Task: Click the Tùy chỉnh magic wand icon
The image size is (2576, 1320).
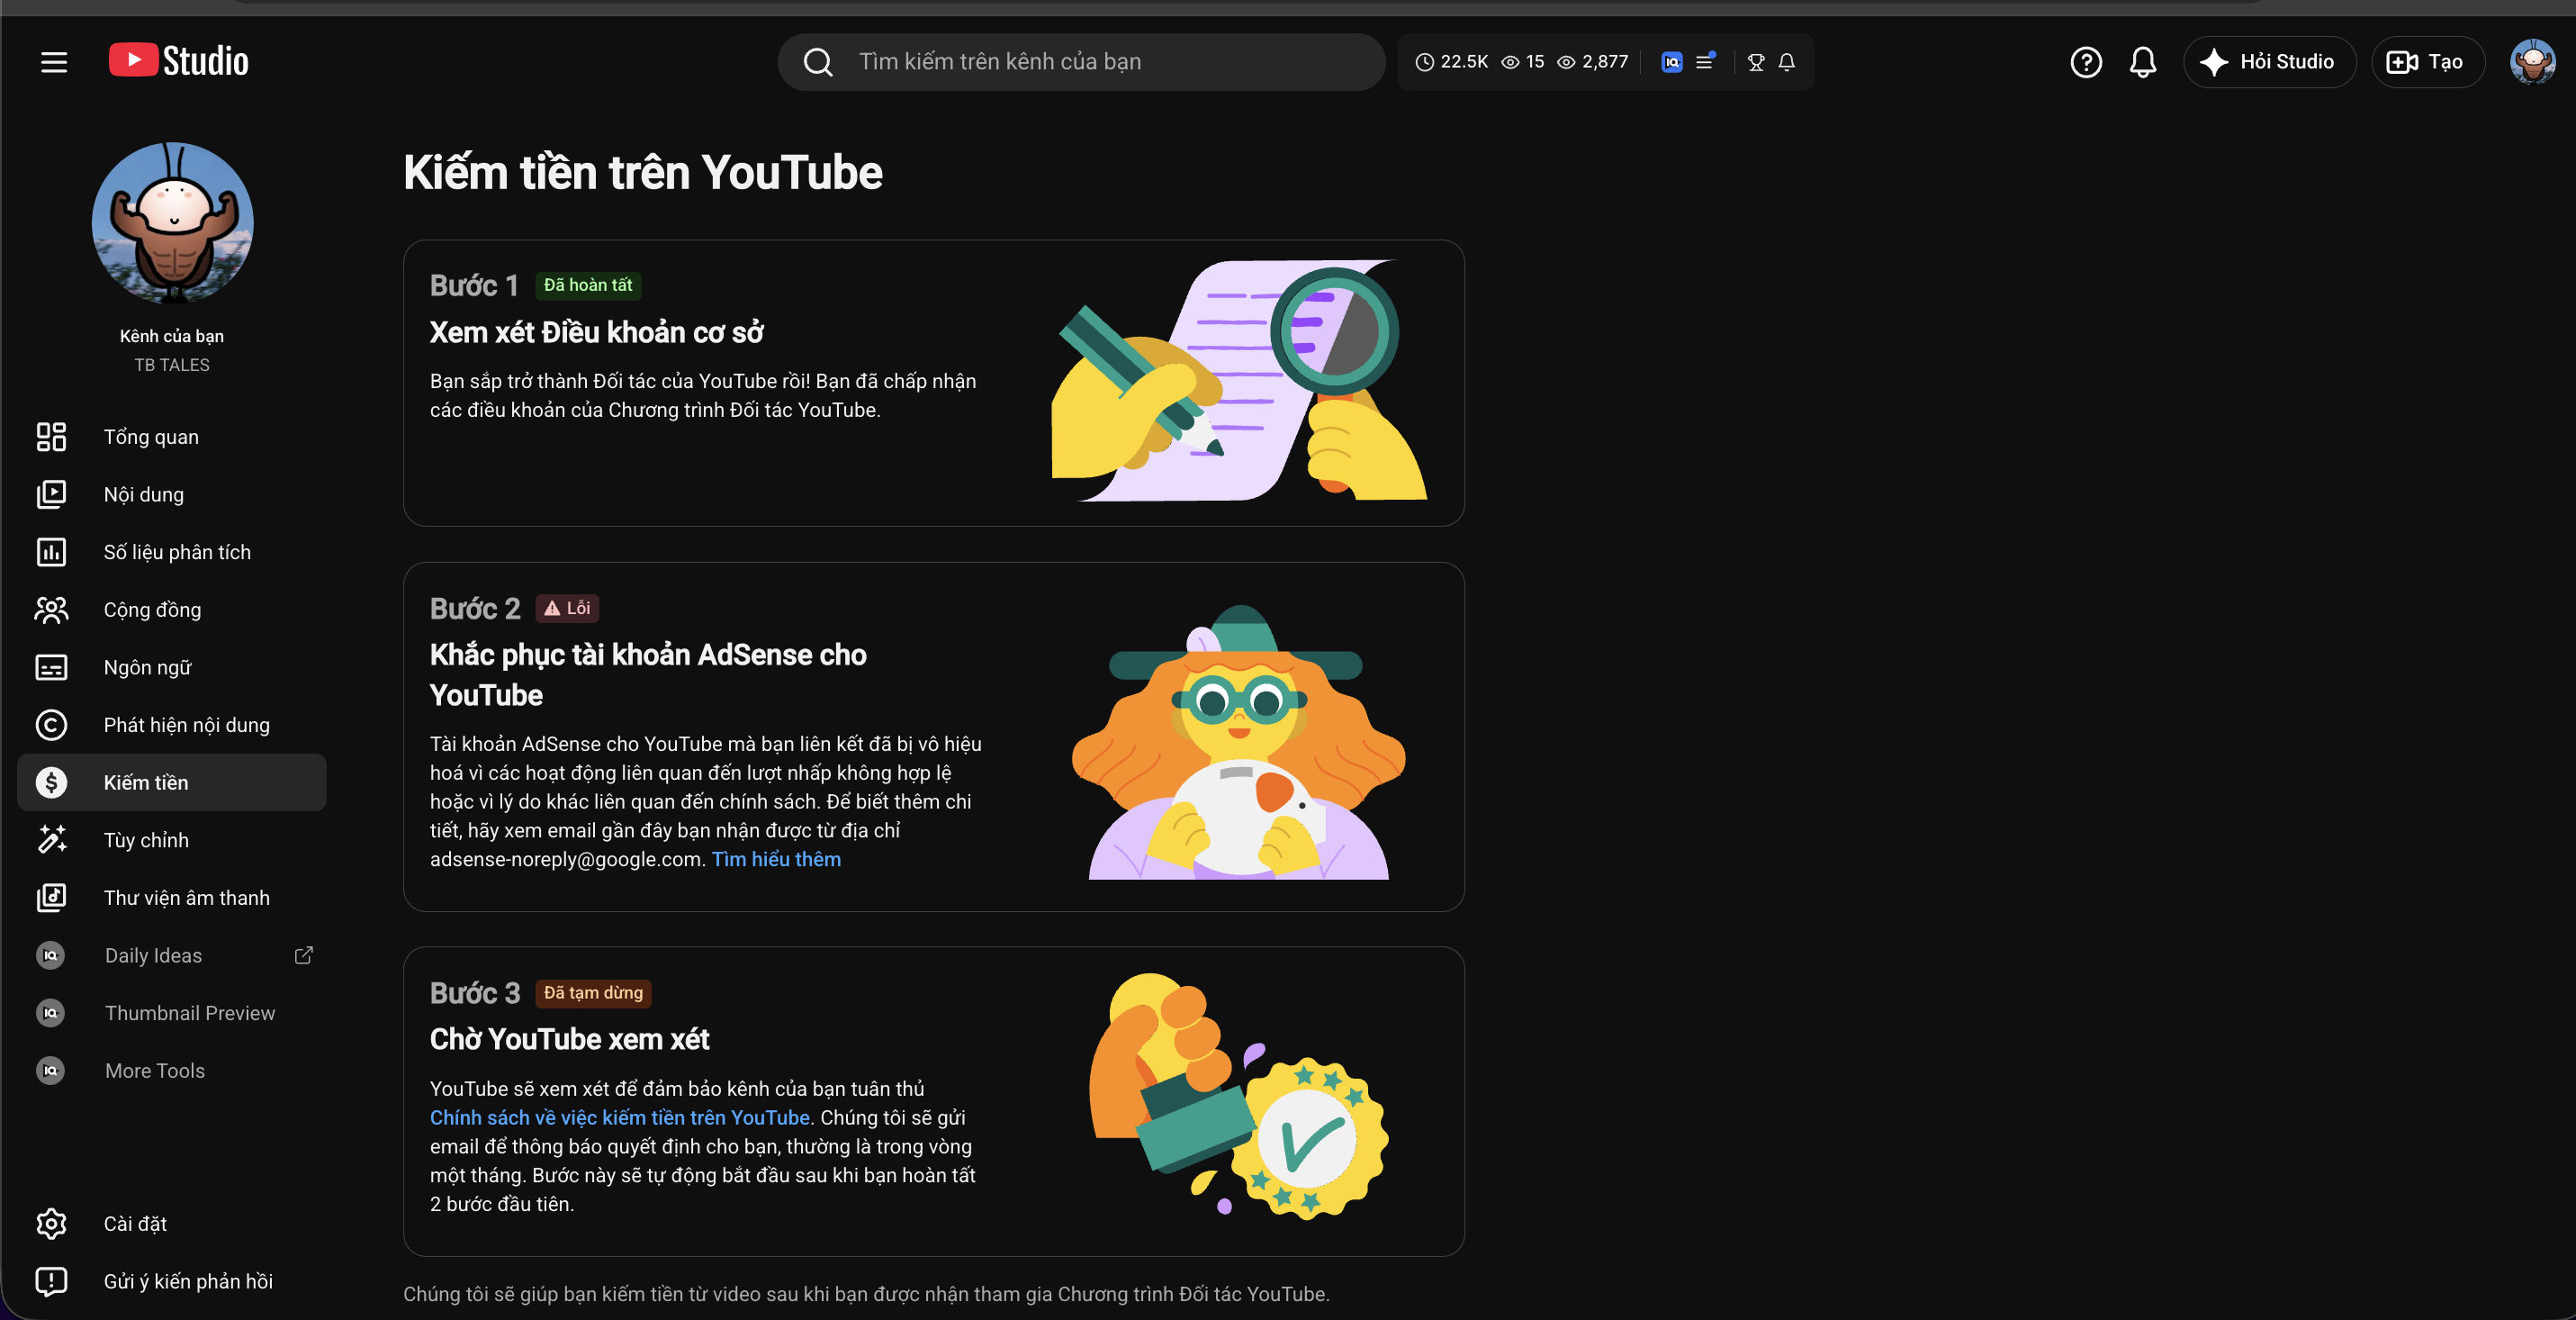Action: (51, 840)
